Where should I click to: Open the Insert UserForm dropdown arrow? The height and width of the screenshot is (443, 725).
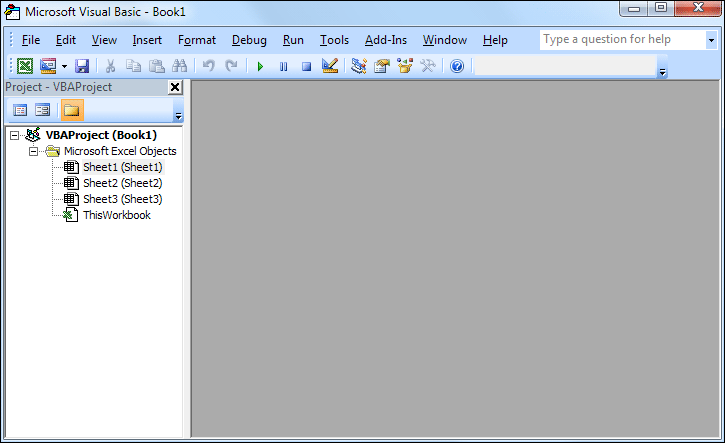[x=64, y=67]
